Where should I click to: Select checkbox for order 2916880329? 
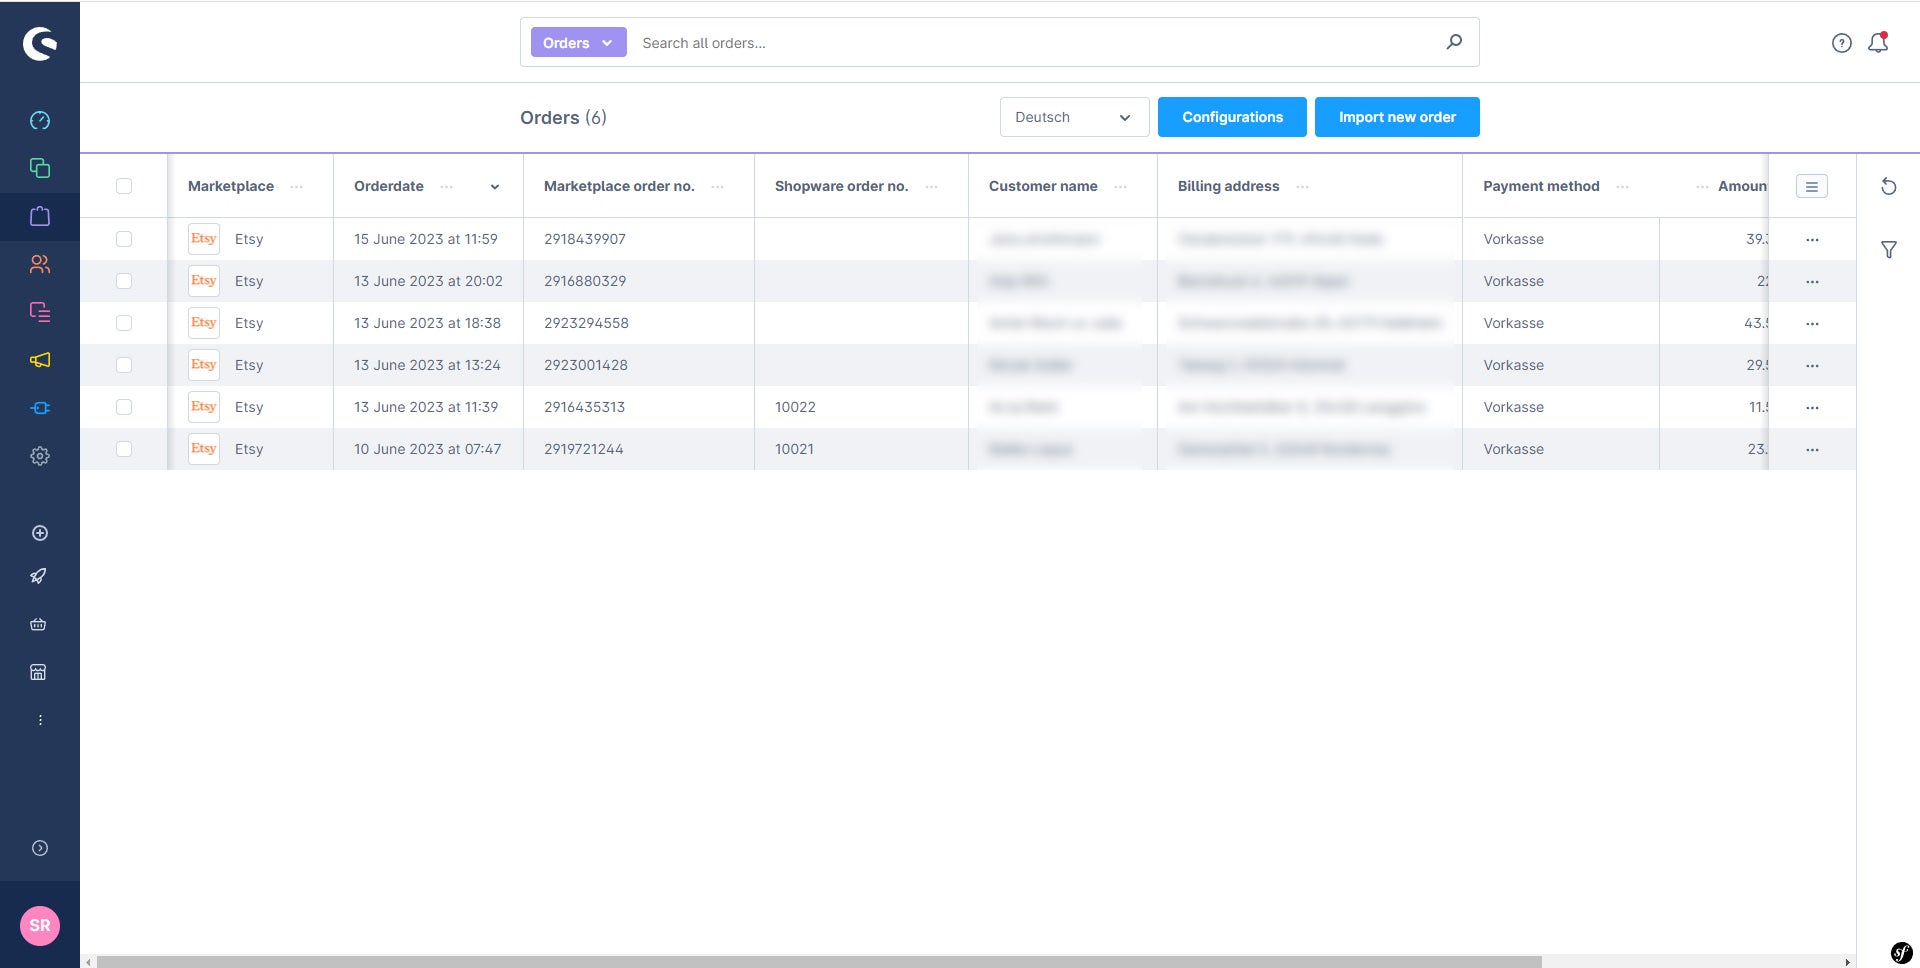tap(124, 281)
